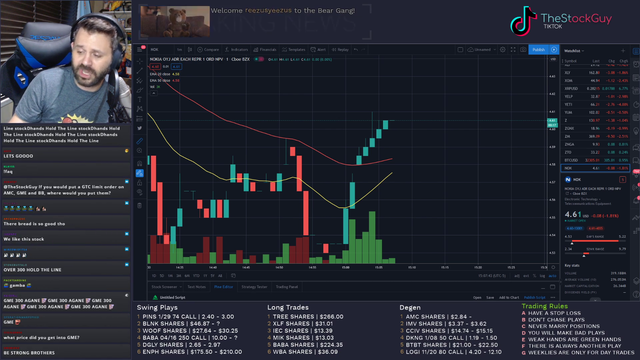Image resolution: width=640 pixels, height=360 pixels.
Task: Take a chart snapshot with the camera icon
Action: pos(523,49)
